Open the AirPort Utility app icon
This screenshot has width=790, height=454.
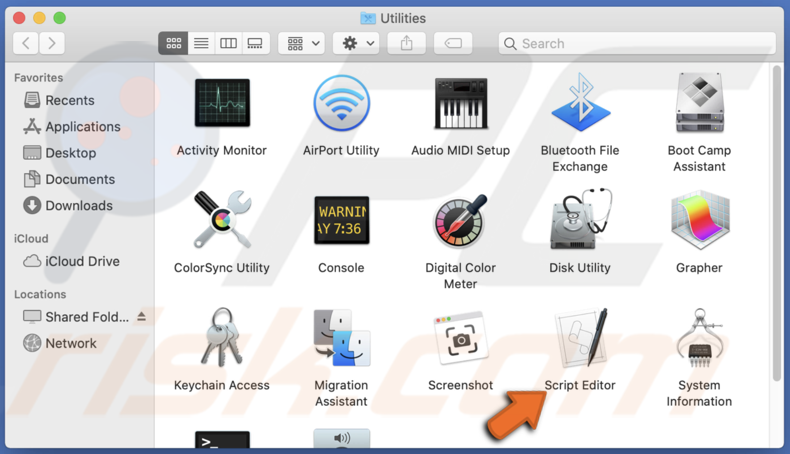(342, 103)
